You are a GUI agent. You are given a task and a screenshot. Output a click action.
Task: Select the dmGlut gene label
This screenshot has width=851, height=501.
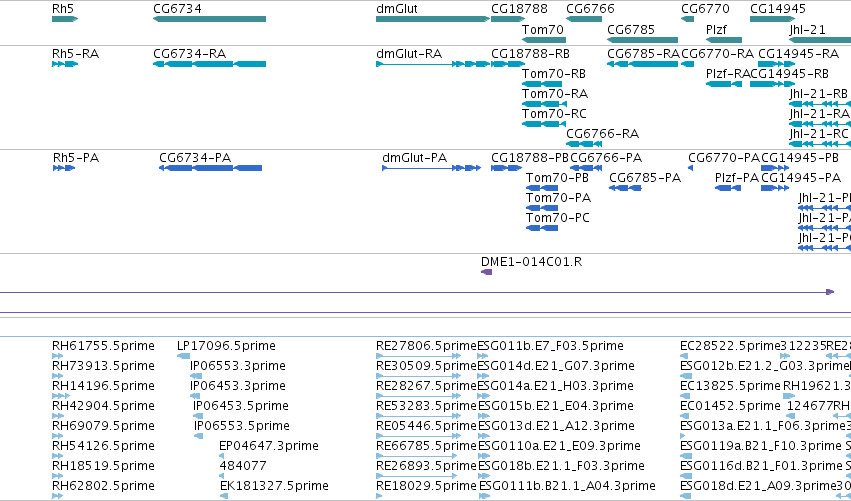click(397, 9)
